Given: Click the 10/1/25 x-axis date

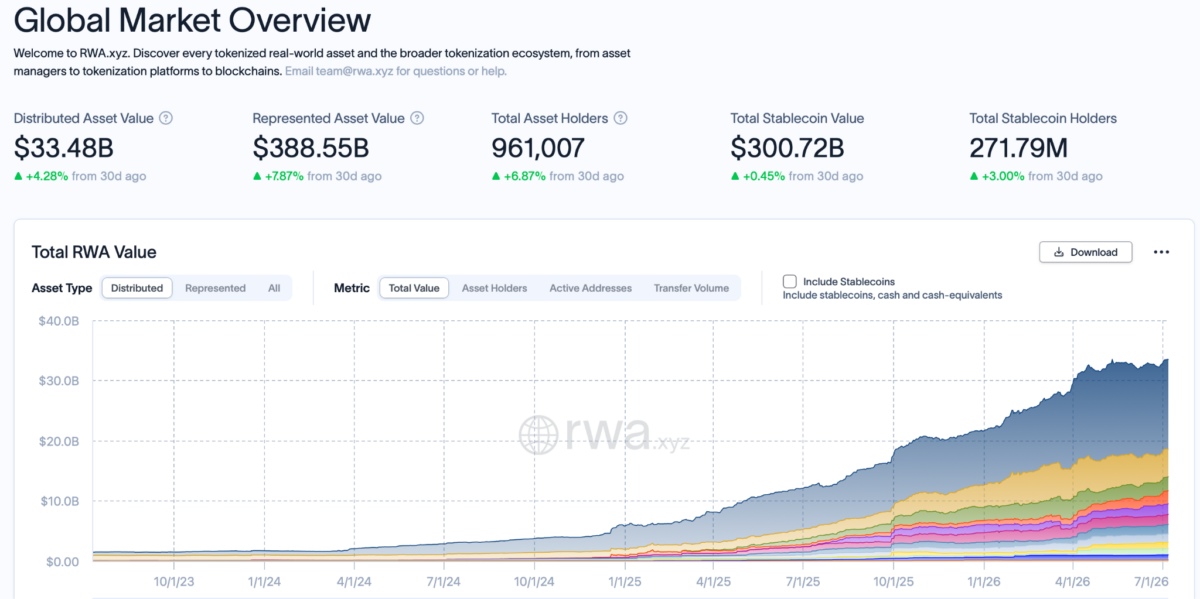Looking at the screenshot, I should [893, 580].
